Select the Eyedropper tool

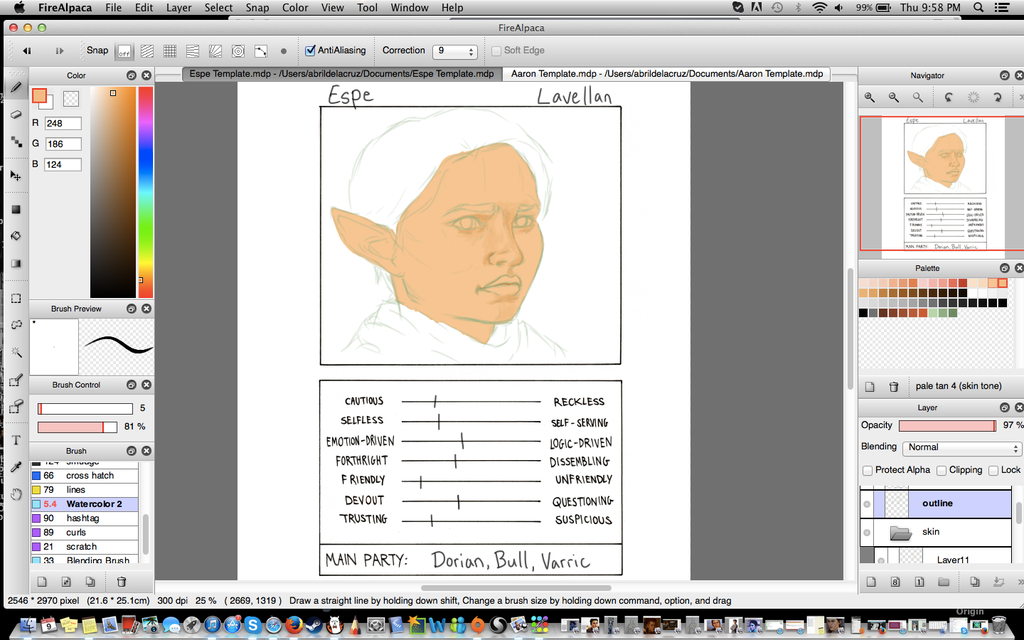coord(16,467)
